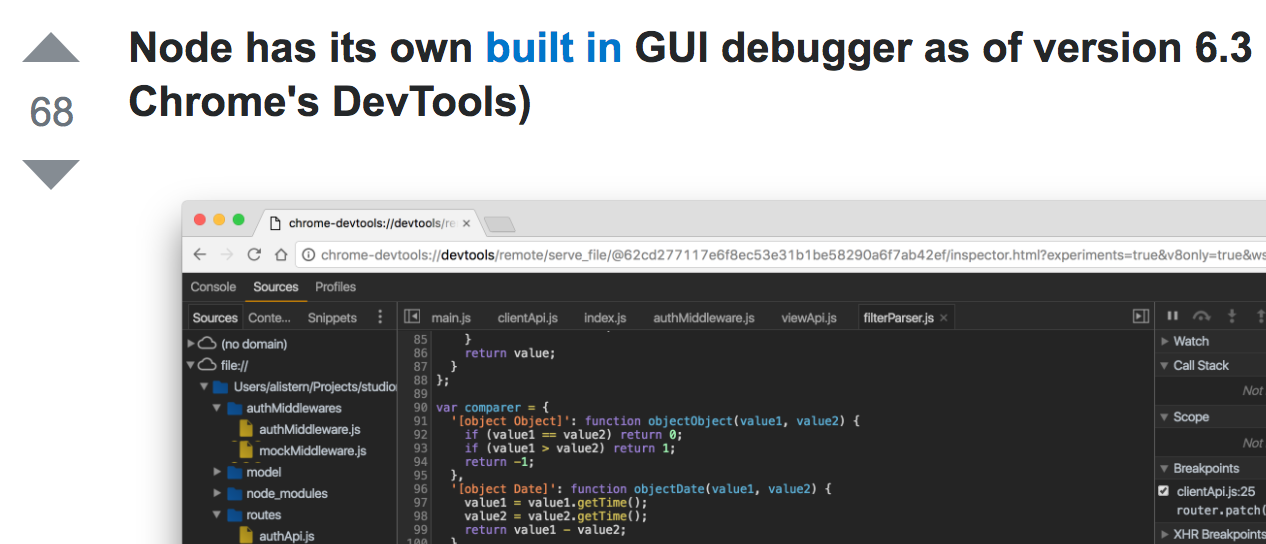The width and height of the screenshot is (1266, 544).
Task: Click the node_modules folder icon
Action: (234, 493)
